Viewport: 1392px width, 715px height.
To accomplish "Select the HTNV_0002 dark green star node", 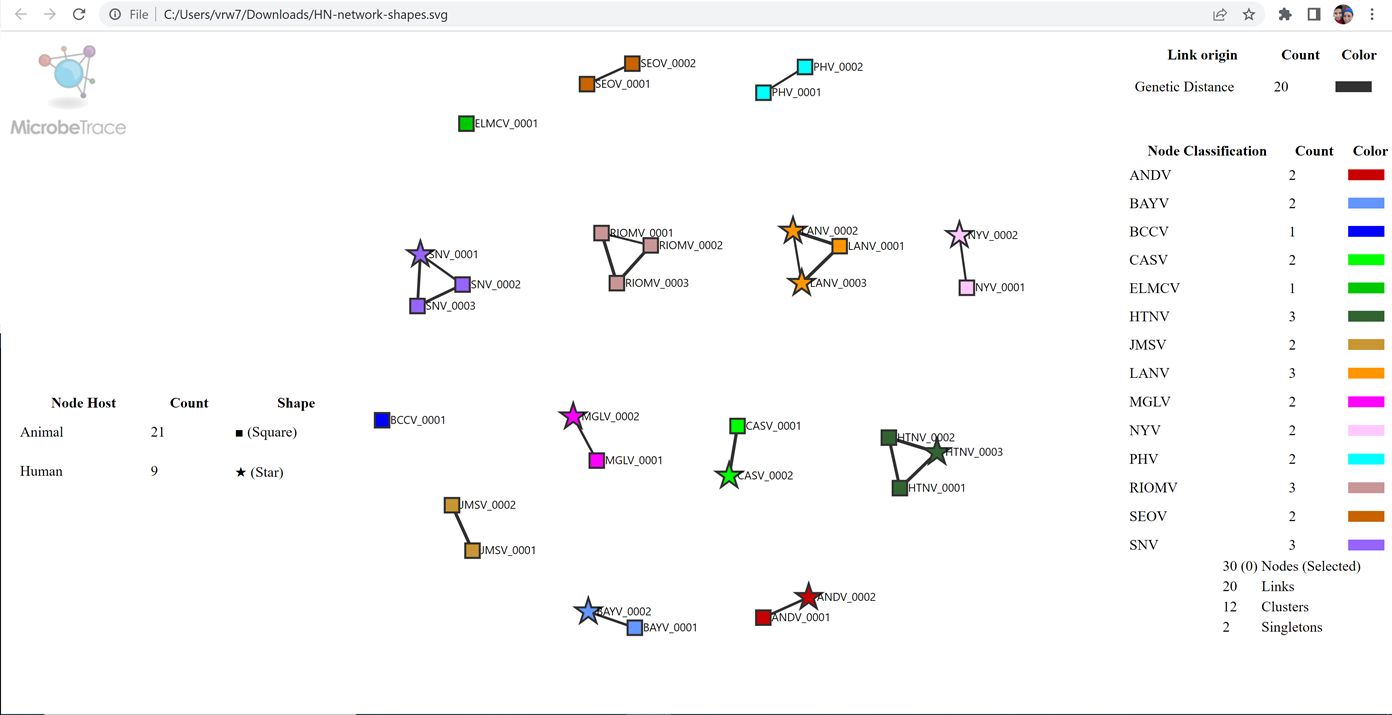I will click(935, 452).
